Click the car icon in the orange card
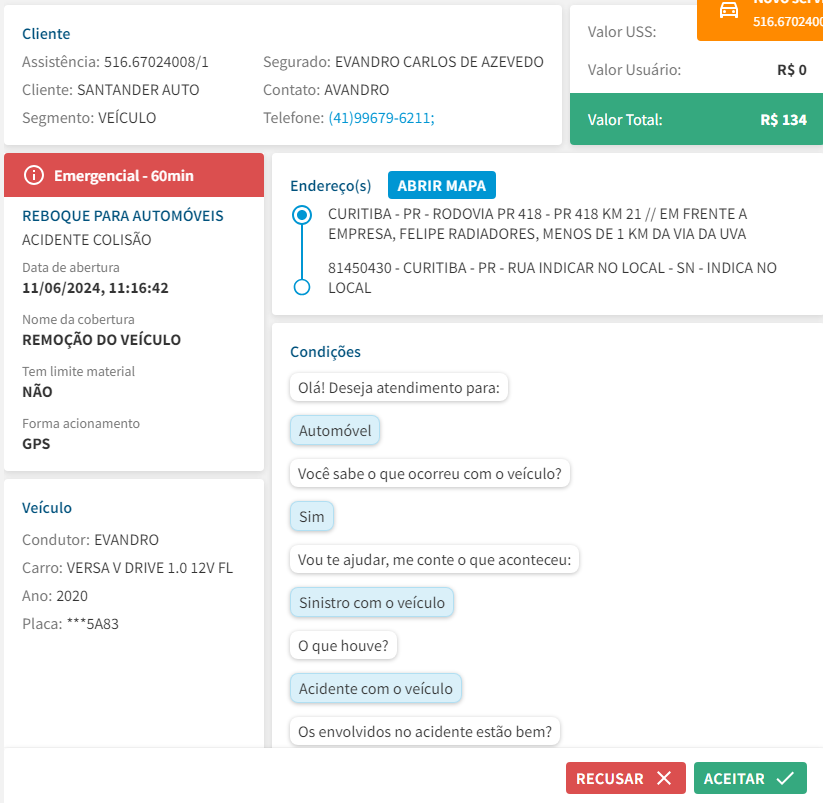 point(729,11)
